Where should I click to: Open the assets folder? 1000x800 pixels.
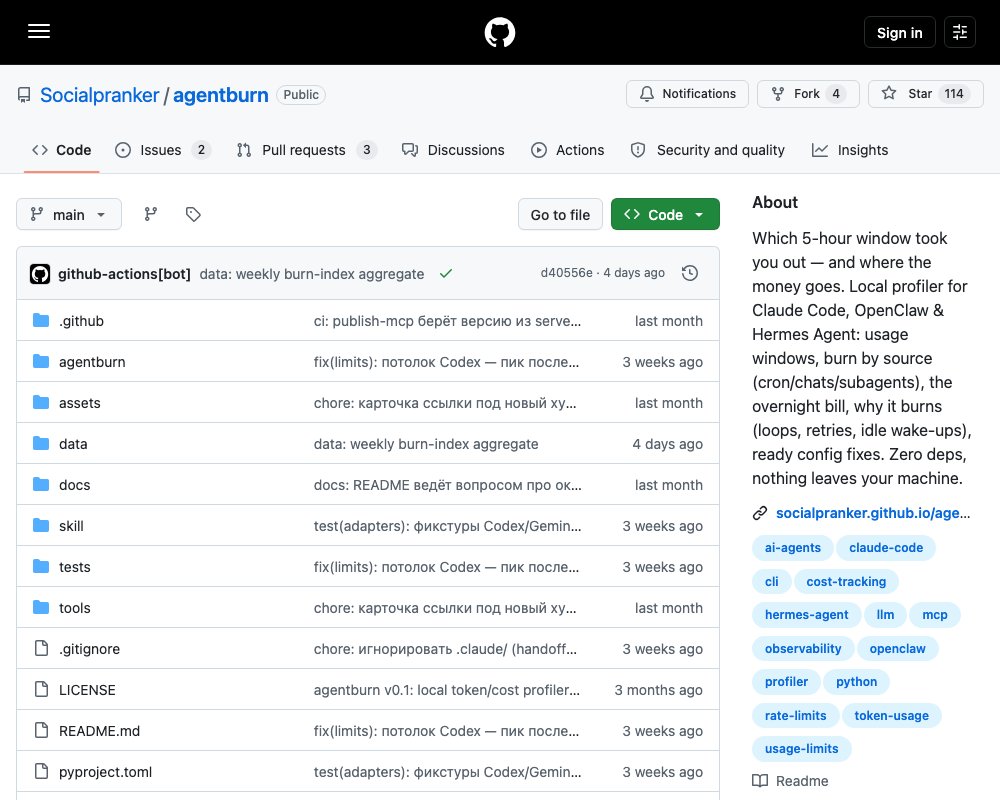pyautogui.click(x=80, y=403)
